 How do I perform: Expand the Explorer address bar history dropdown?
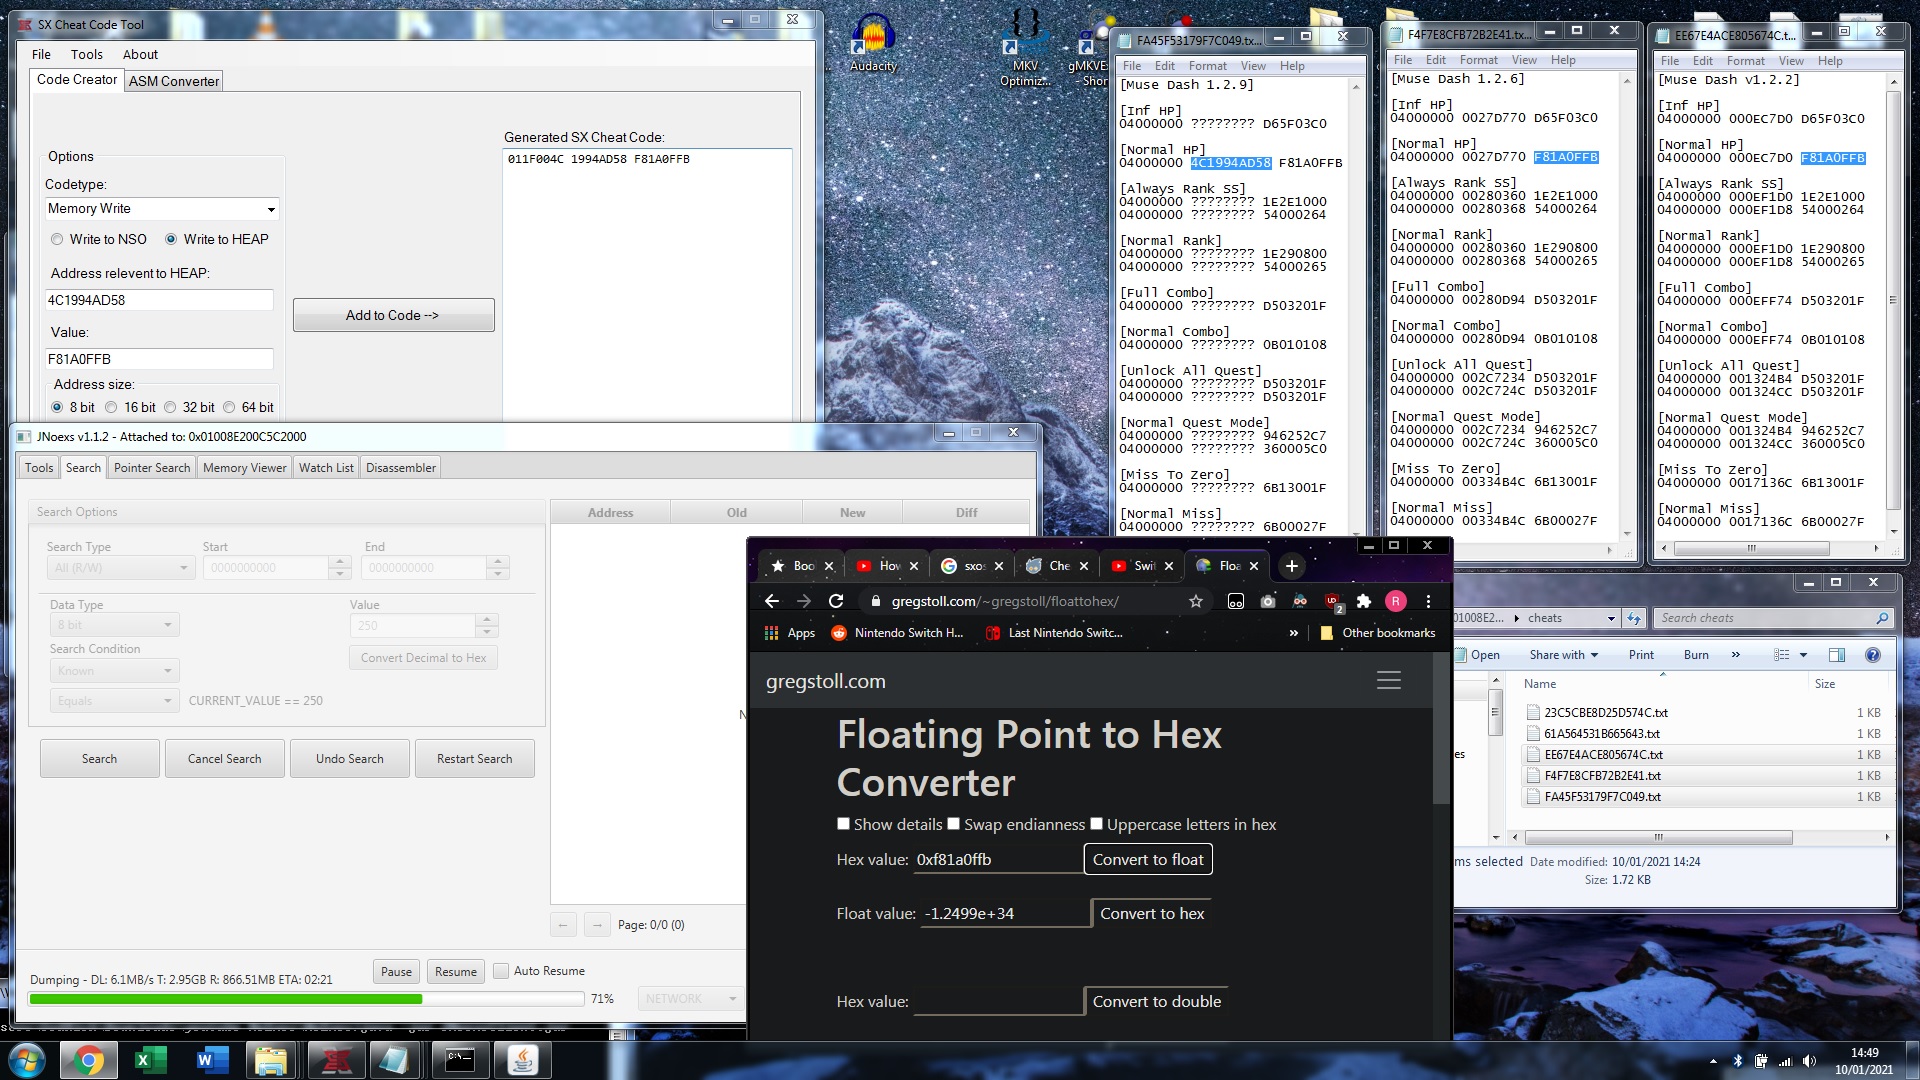click(x=1610, y=618)
